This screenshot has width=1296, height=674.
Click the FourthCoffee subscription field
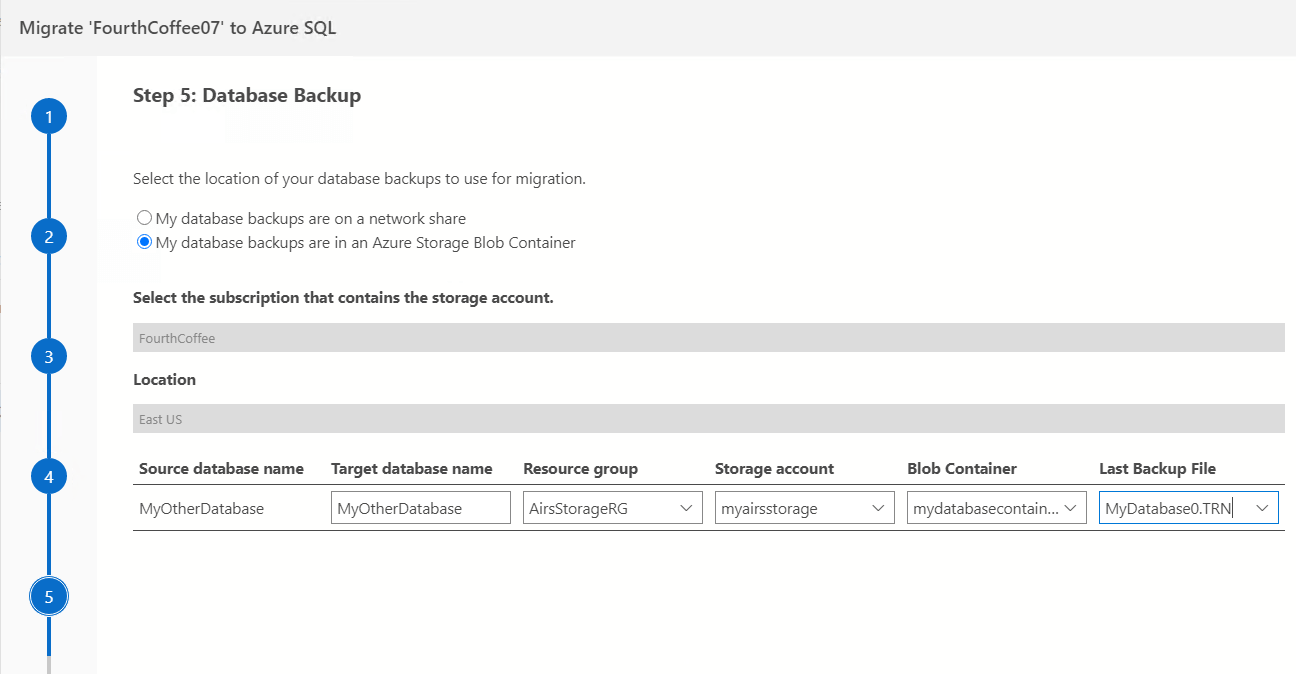click(x=708, y=338)
